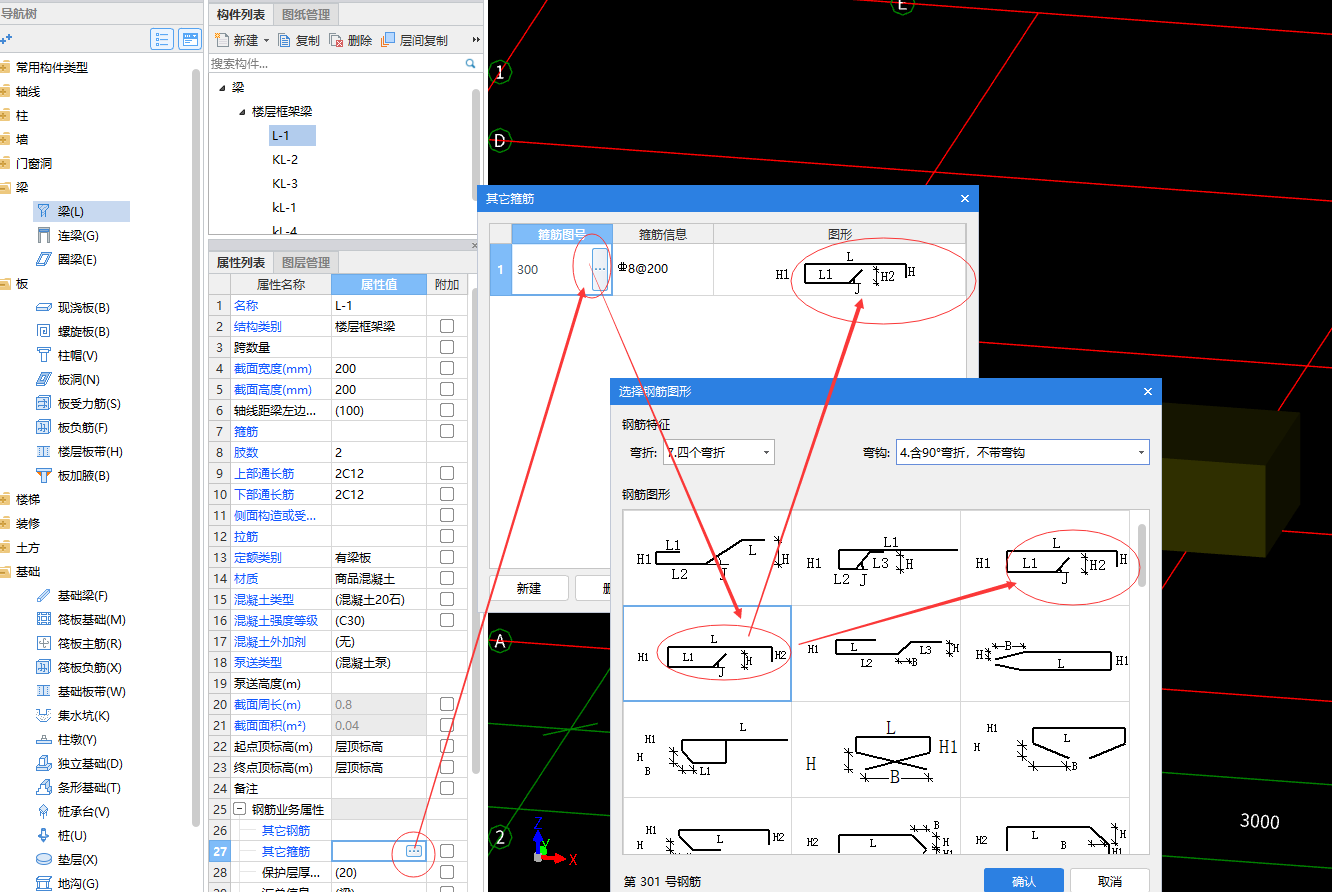Collapse the 基础 category in navigation tree

(5, 572)
